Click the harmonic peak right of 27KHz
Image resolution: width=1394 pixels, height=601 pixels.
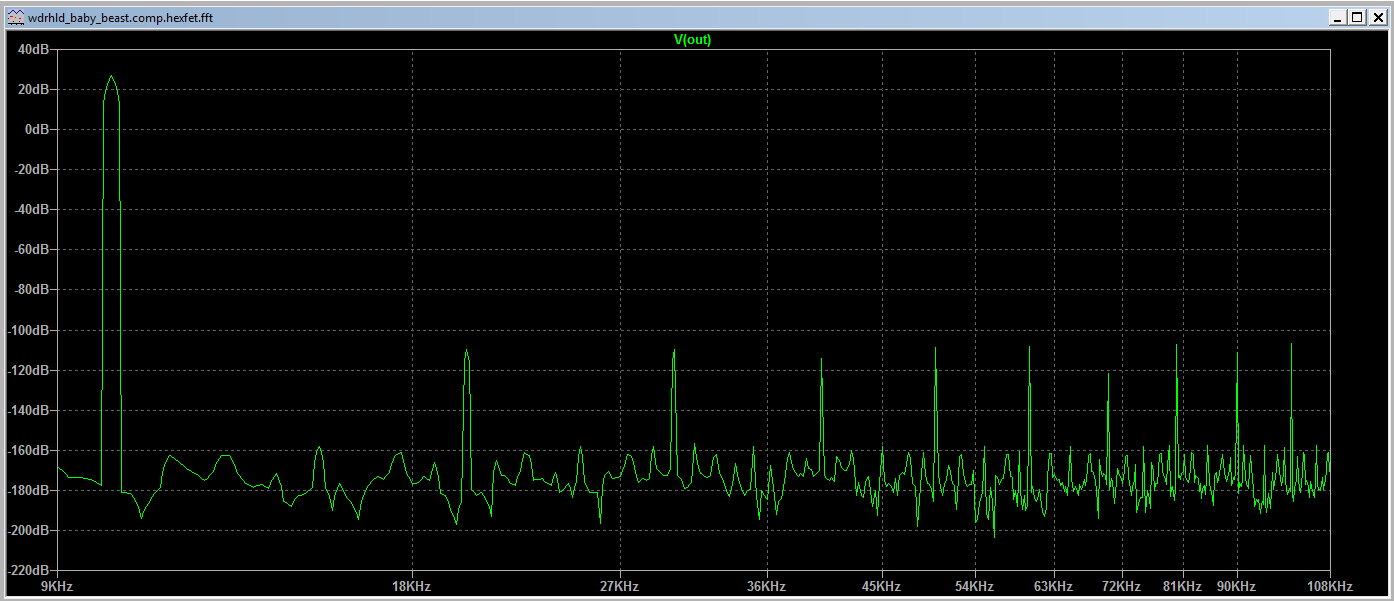point(674,352)
